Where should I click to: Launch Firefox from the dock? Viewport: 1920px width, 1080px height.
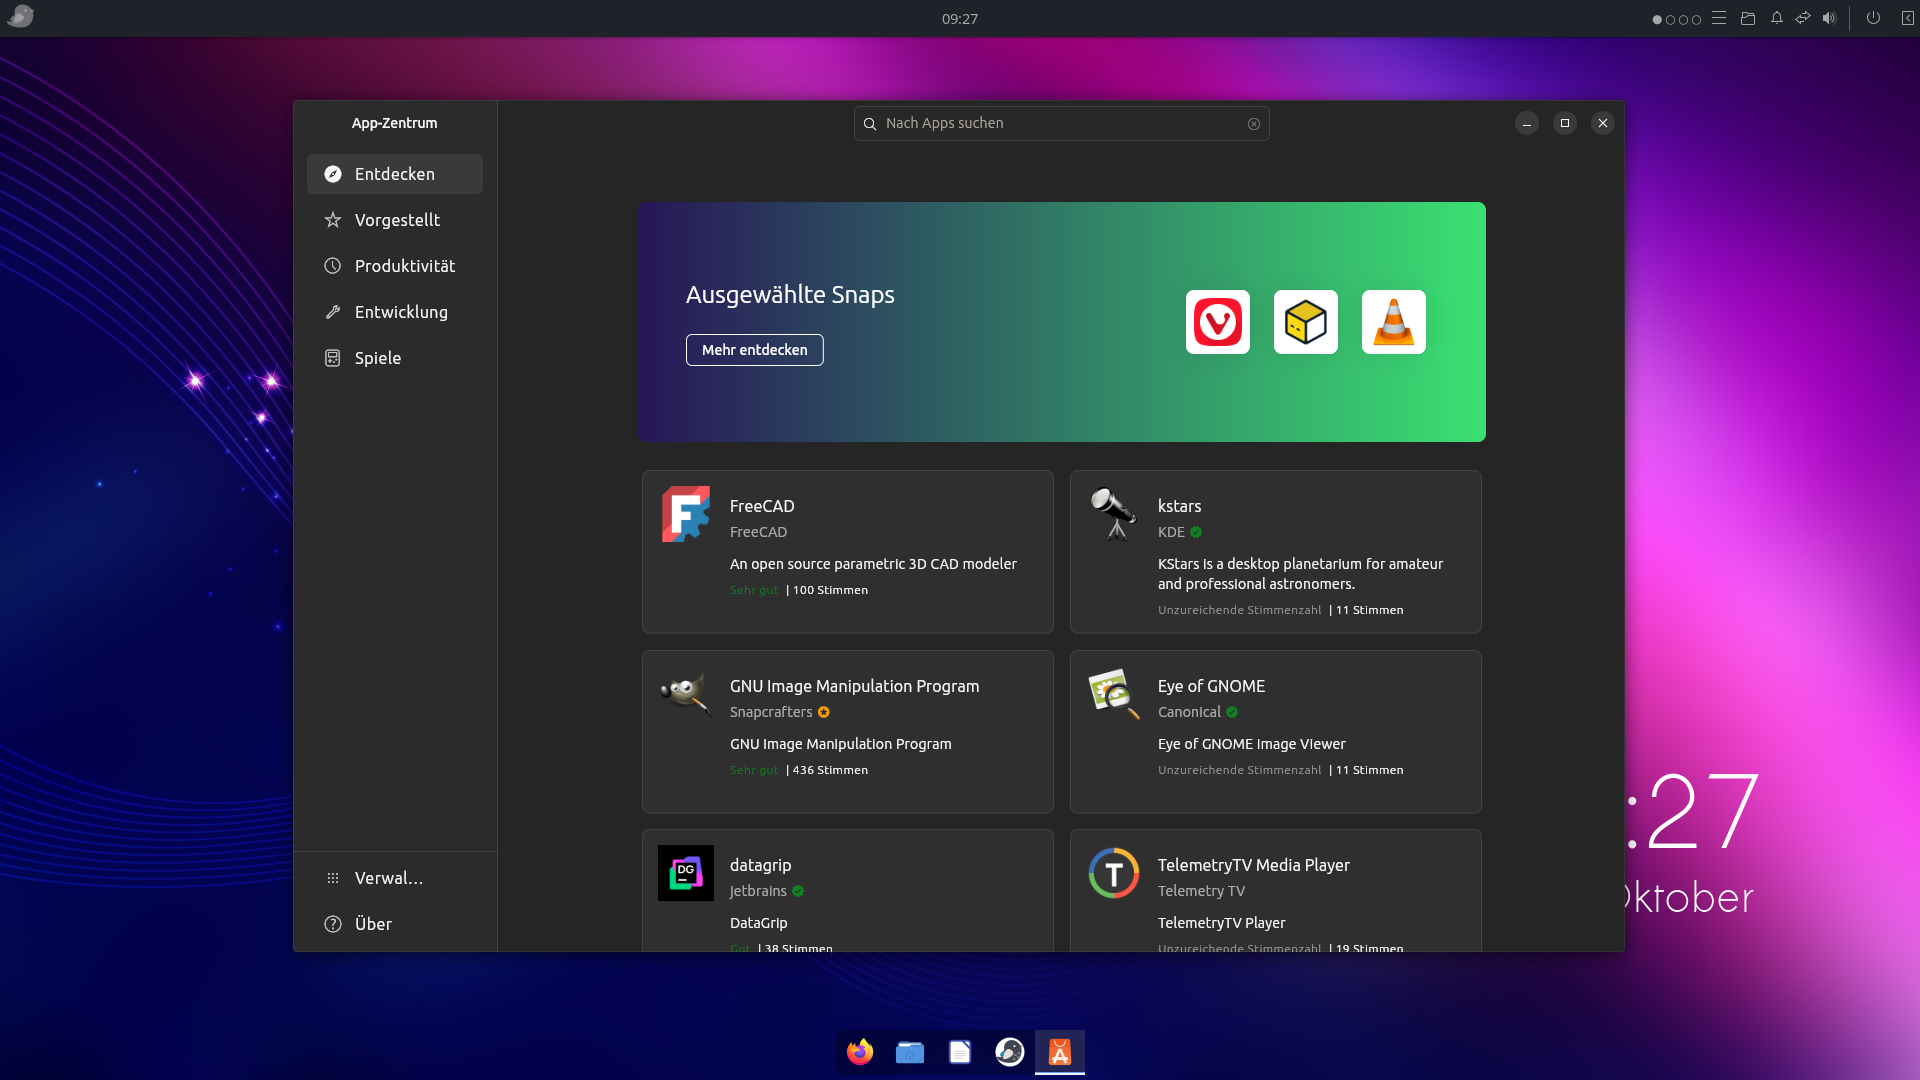(860, 1052)
